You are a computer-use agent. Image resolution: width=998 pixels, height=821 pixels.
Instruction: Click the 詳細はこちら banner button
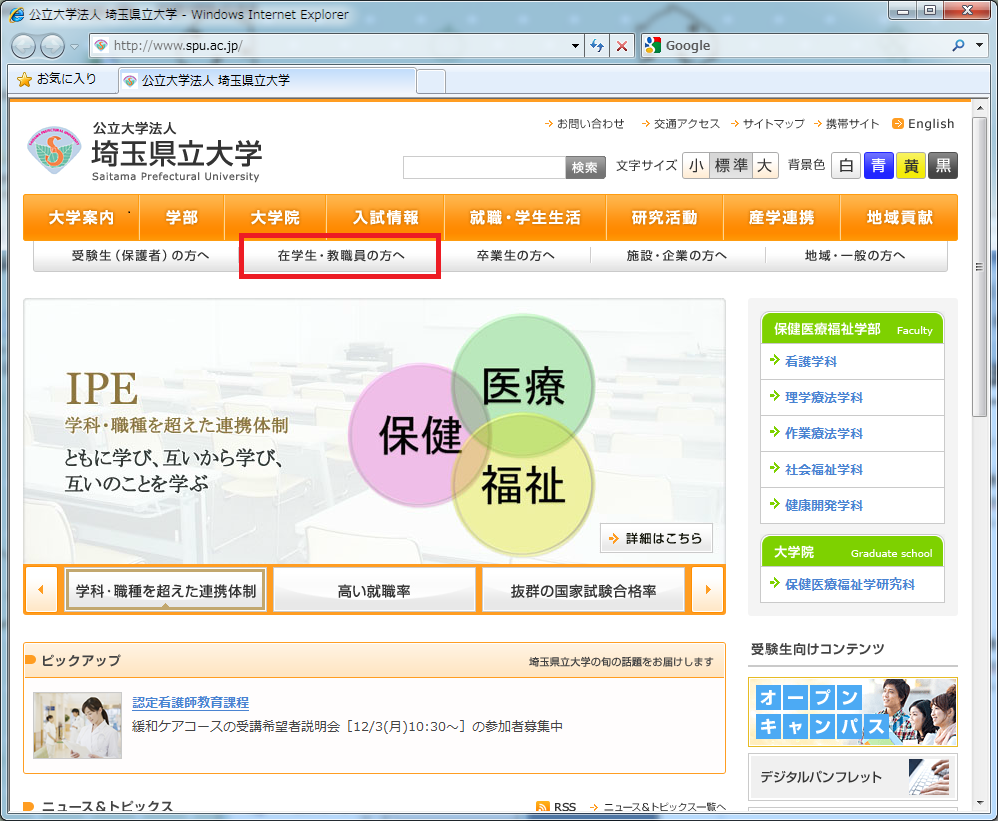(656, 538)
